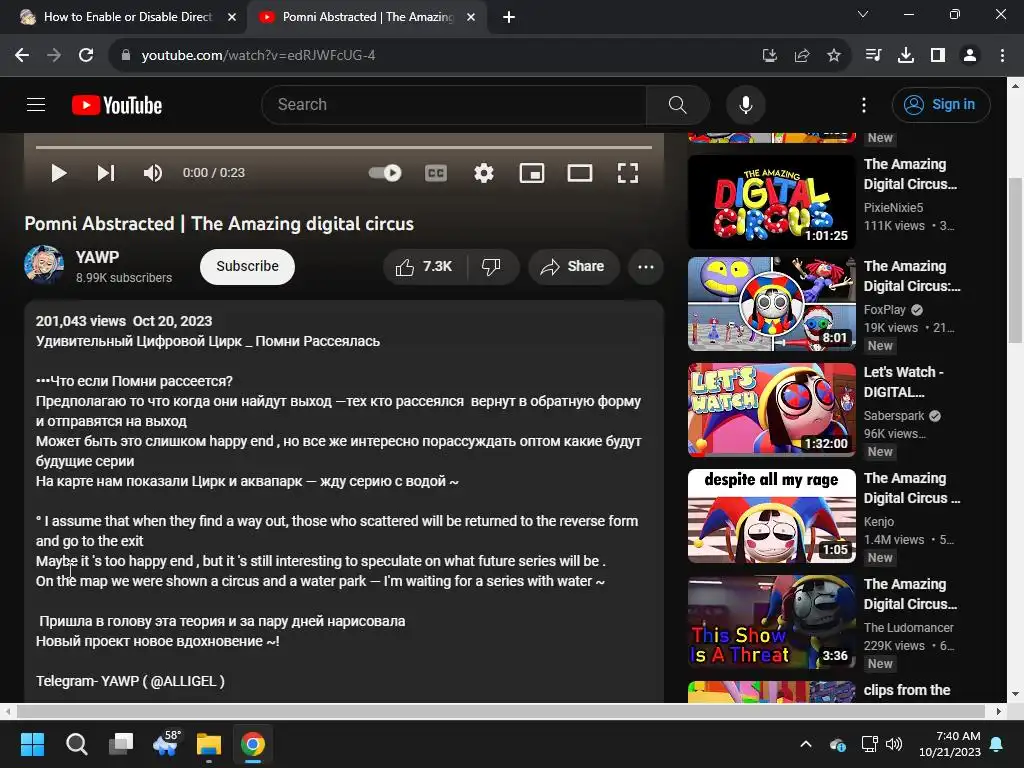Show hidden system tray icons
This screenshot has width=1024, height=768.
pos(807,744)
